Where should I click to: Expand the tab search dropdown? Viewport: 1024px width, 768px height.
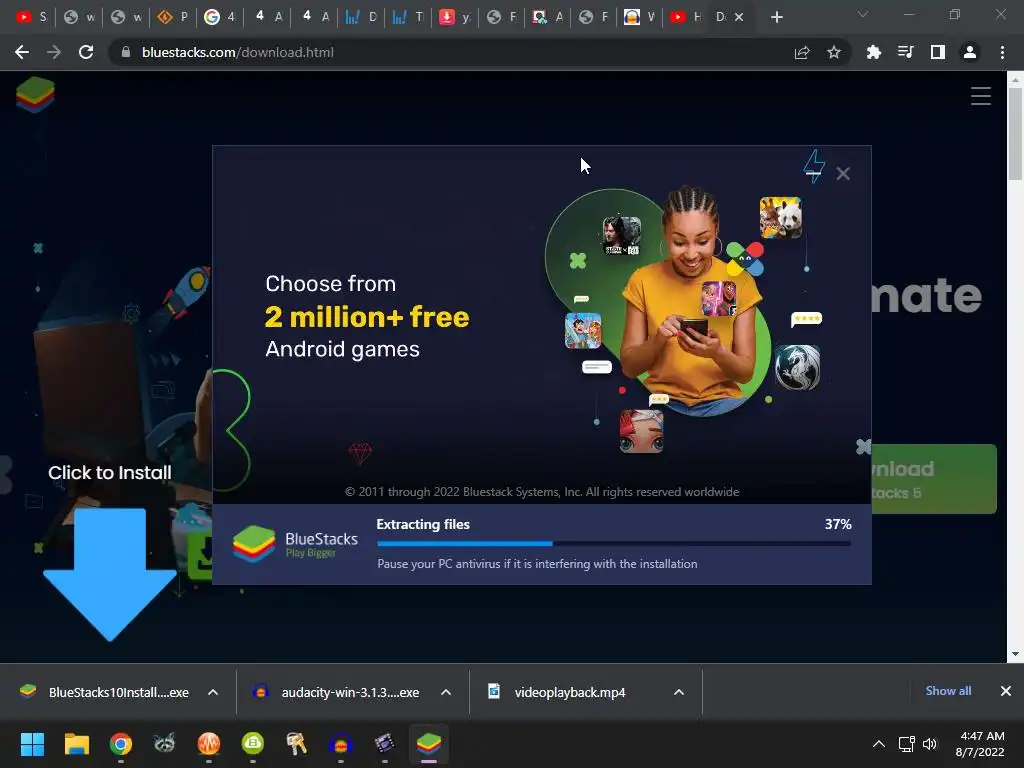tap(863, 14)
